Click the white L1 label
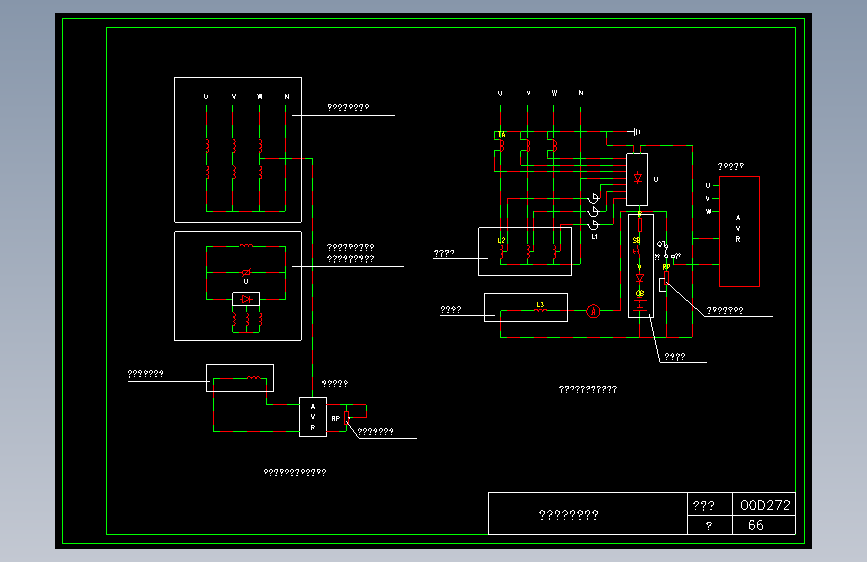867x562 pixels. coord(594,237)
